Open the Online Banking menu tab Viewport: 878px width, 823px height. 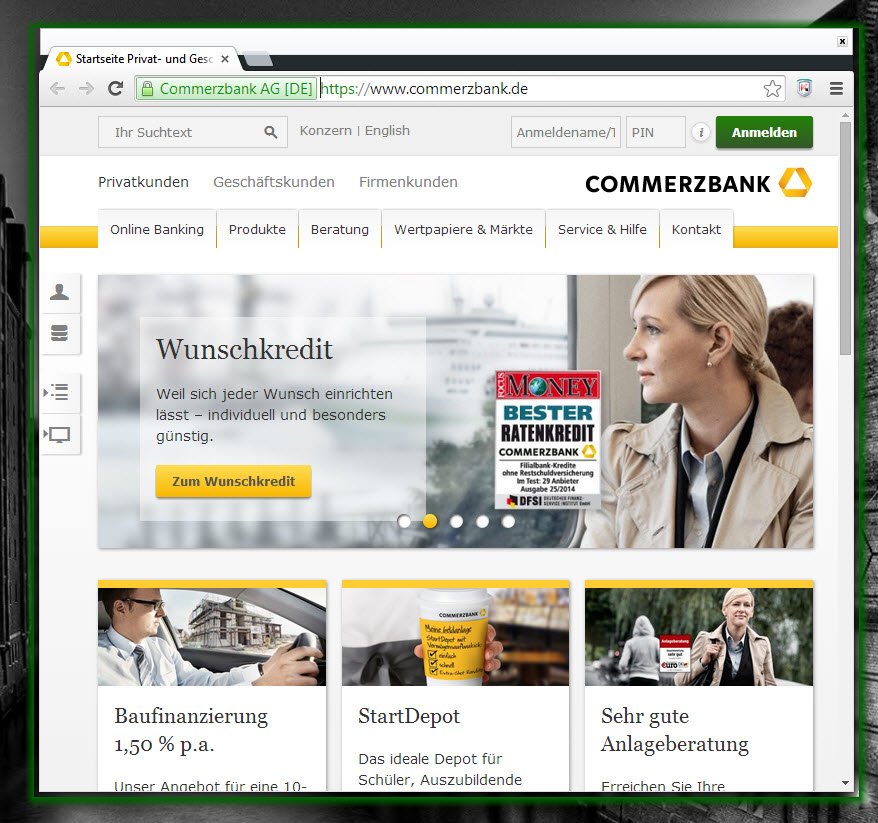(157, 229)
